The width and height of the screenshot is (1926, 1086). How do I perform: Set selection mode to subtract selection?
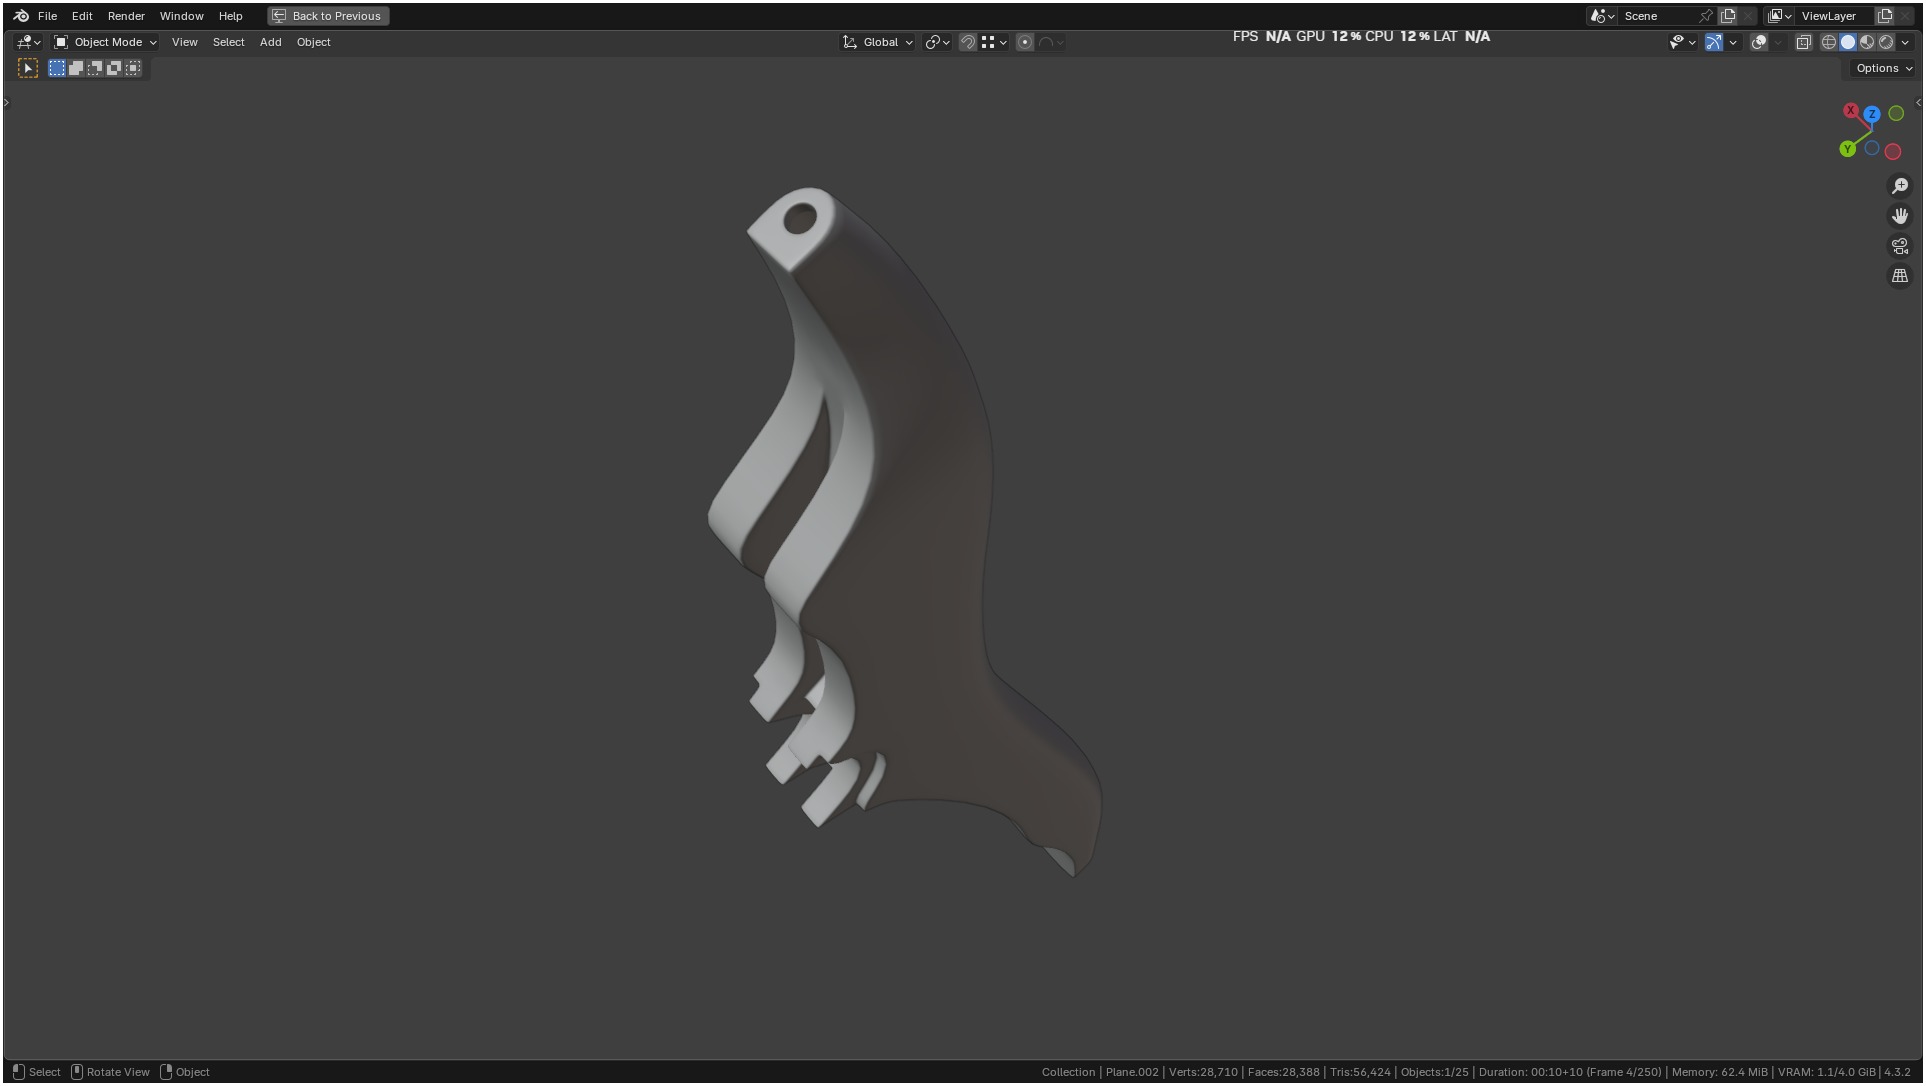pyautogui.click(x=95, y=68)
